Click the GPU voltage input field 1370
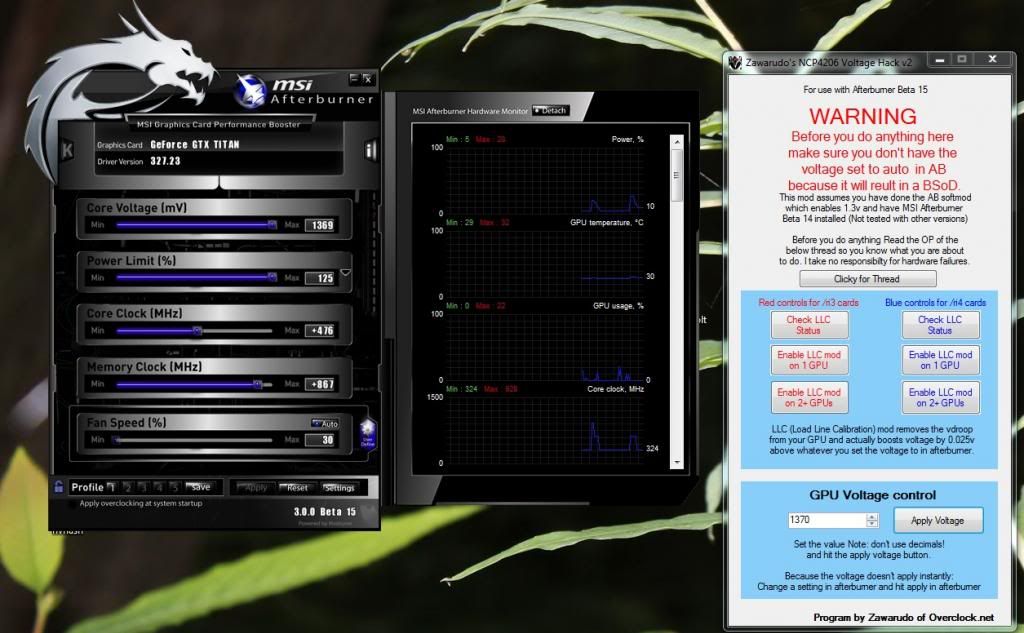The width and height of the screenshot is (1024, 633). point(826,520)
